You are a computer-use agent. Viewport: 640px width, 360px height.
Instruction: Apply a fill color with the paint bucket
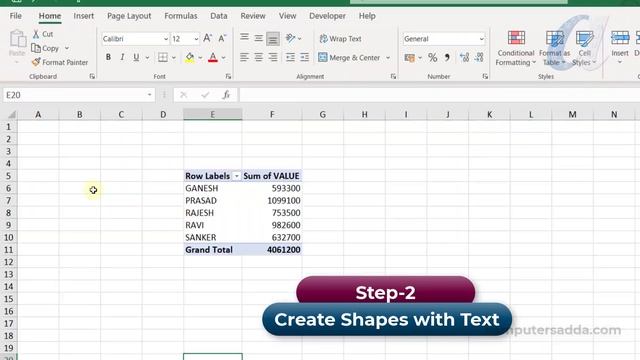(x=189, y=58)
